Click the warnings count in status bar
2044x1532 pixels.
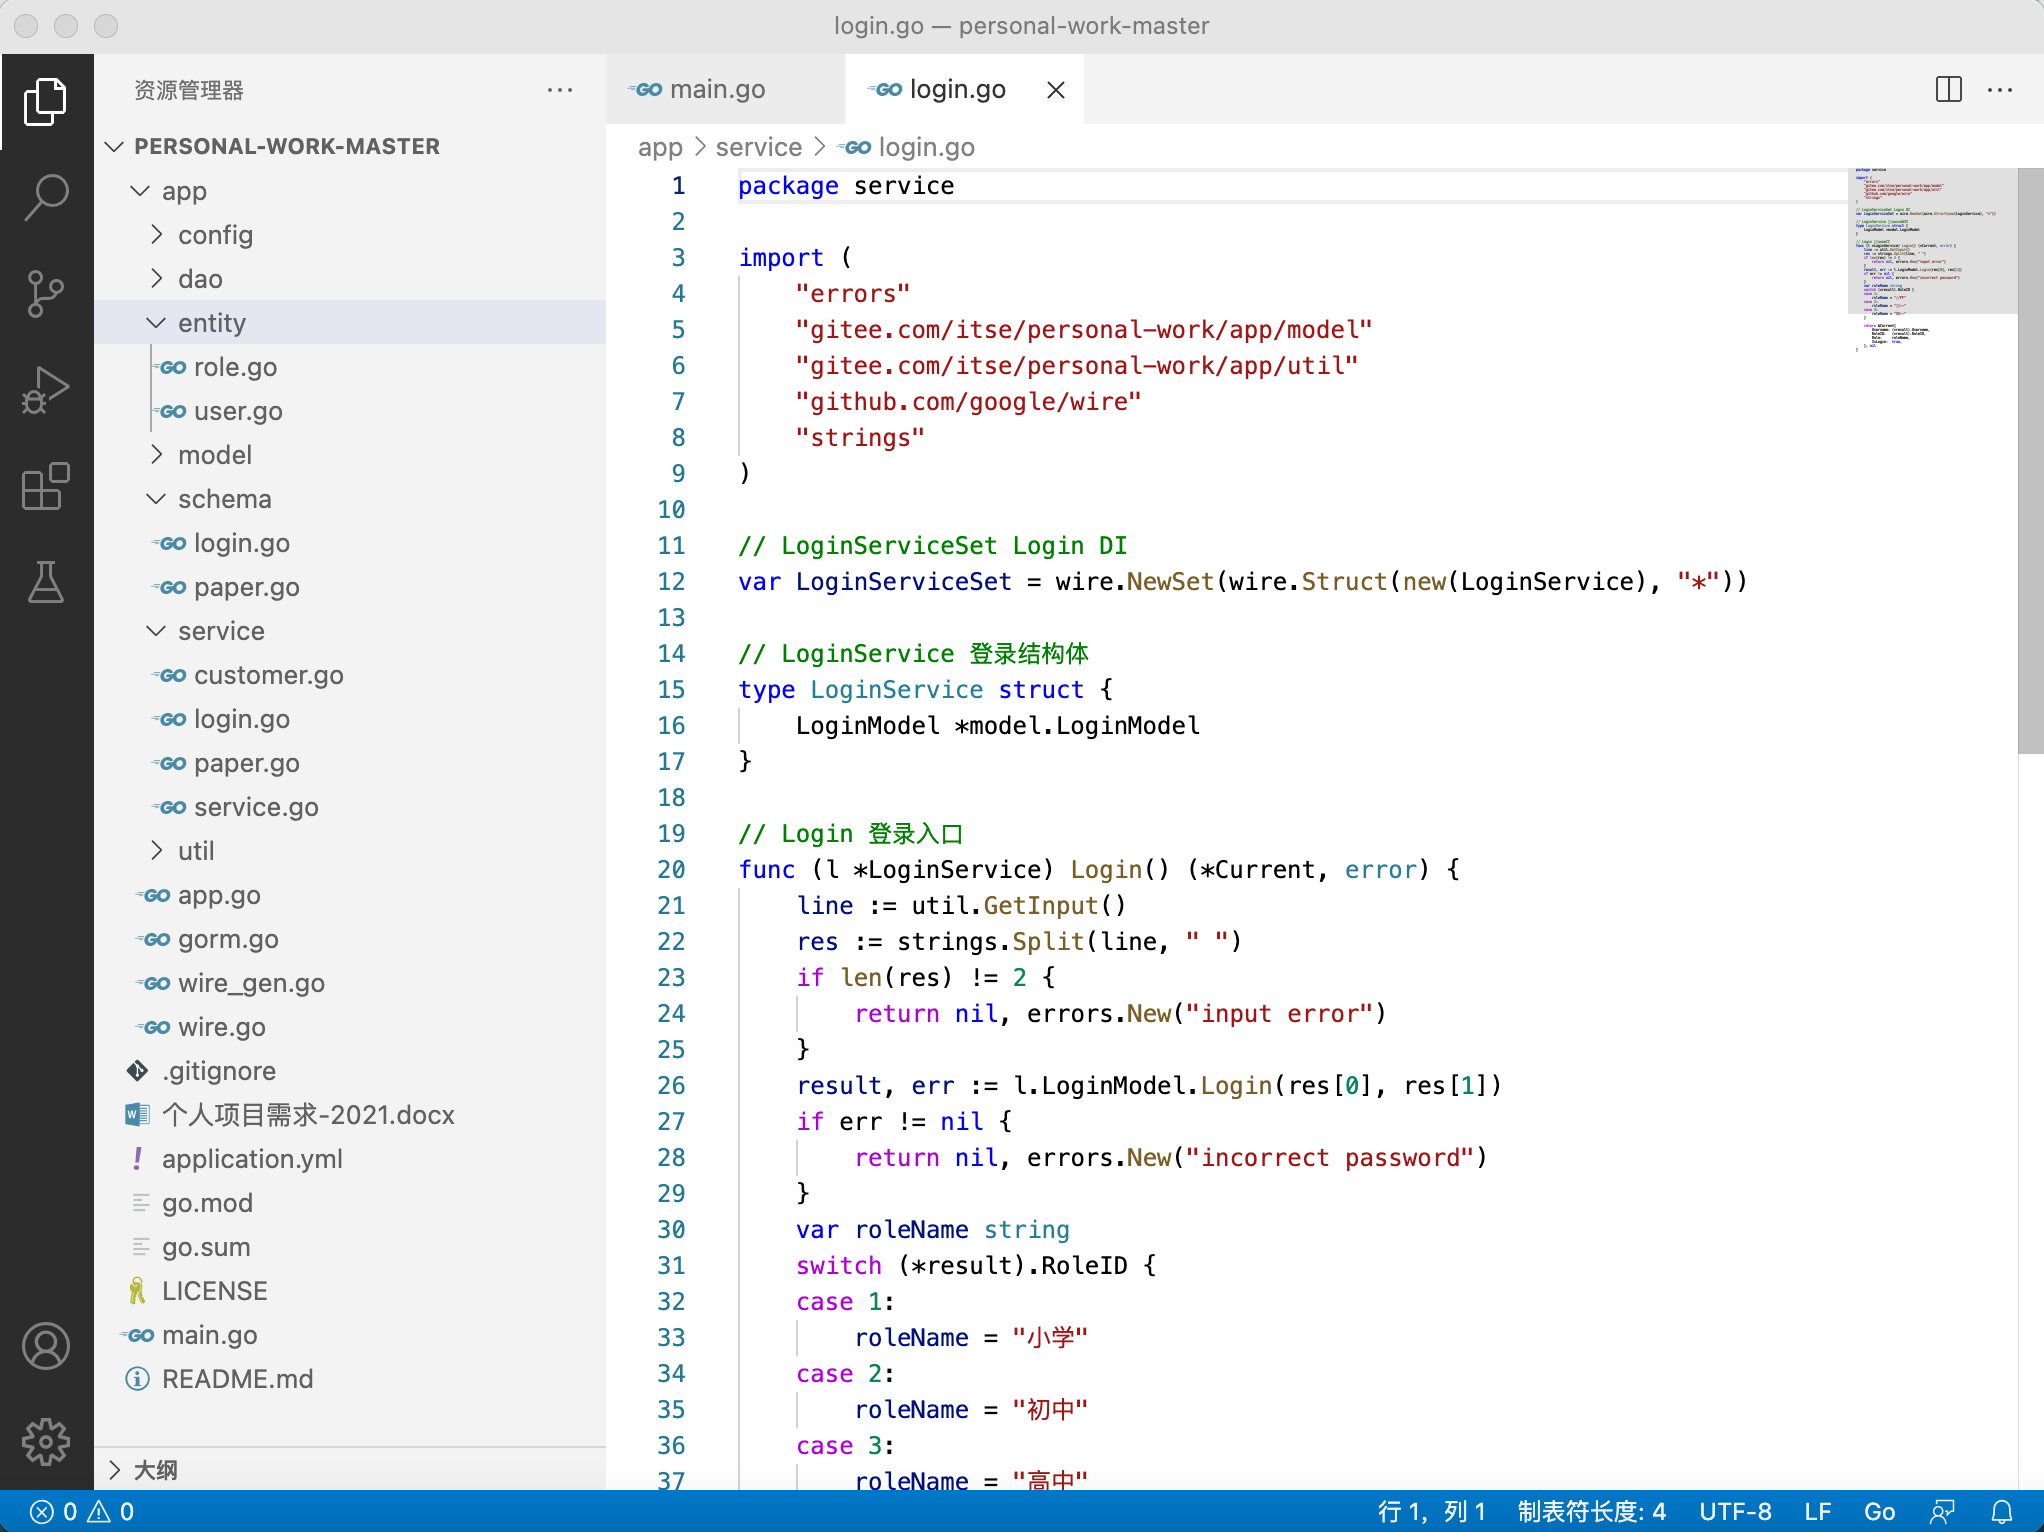pos(112,1511)
